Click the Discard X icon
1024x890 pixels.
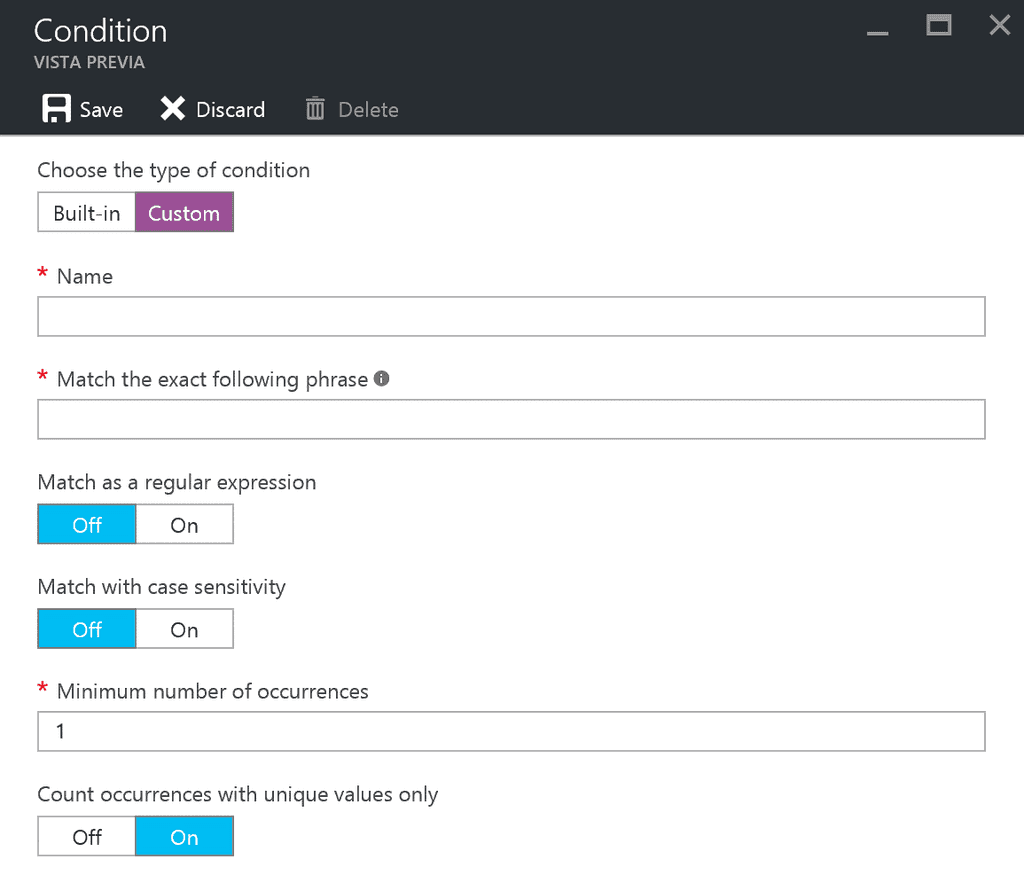pos(173,109)
